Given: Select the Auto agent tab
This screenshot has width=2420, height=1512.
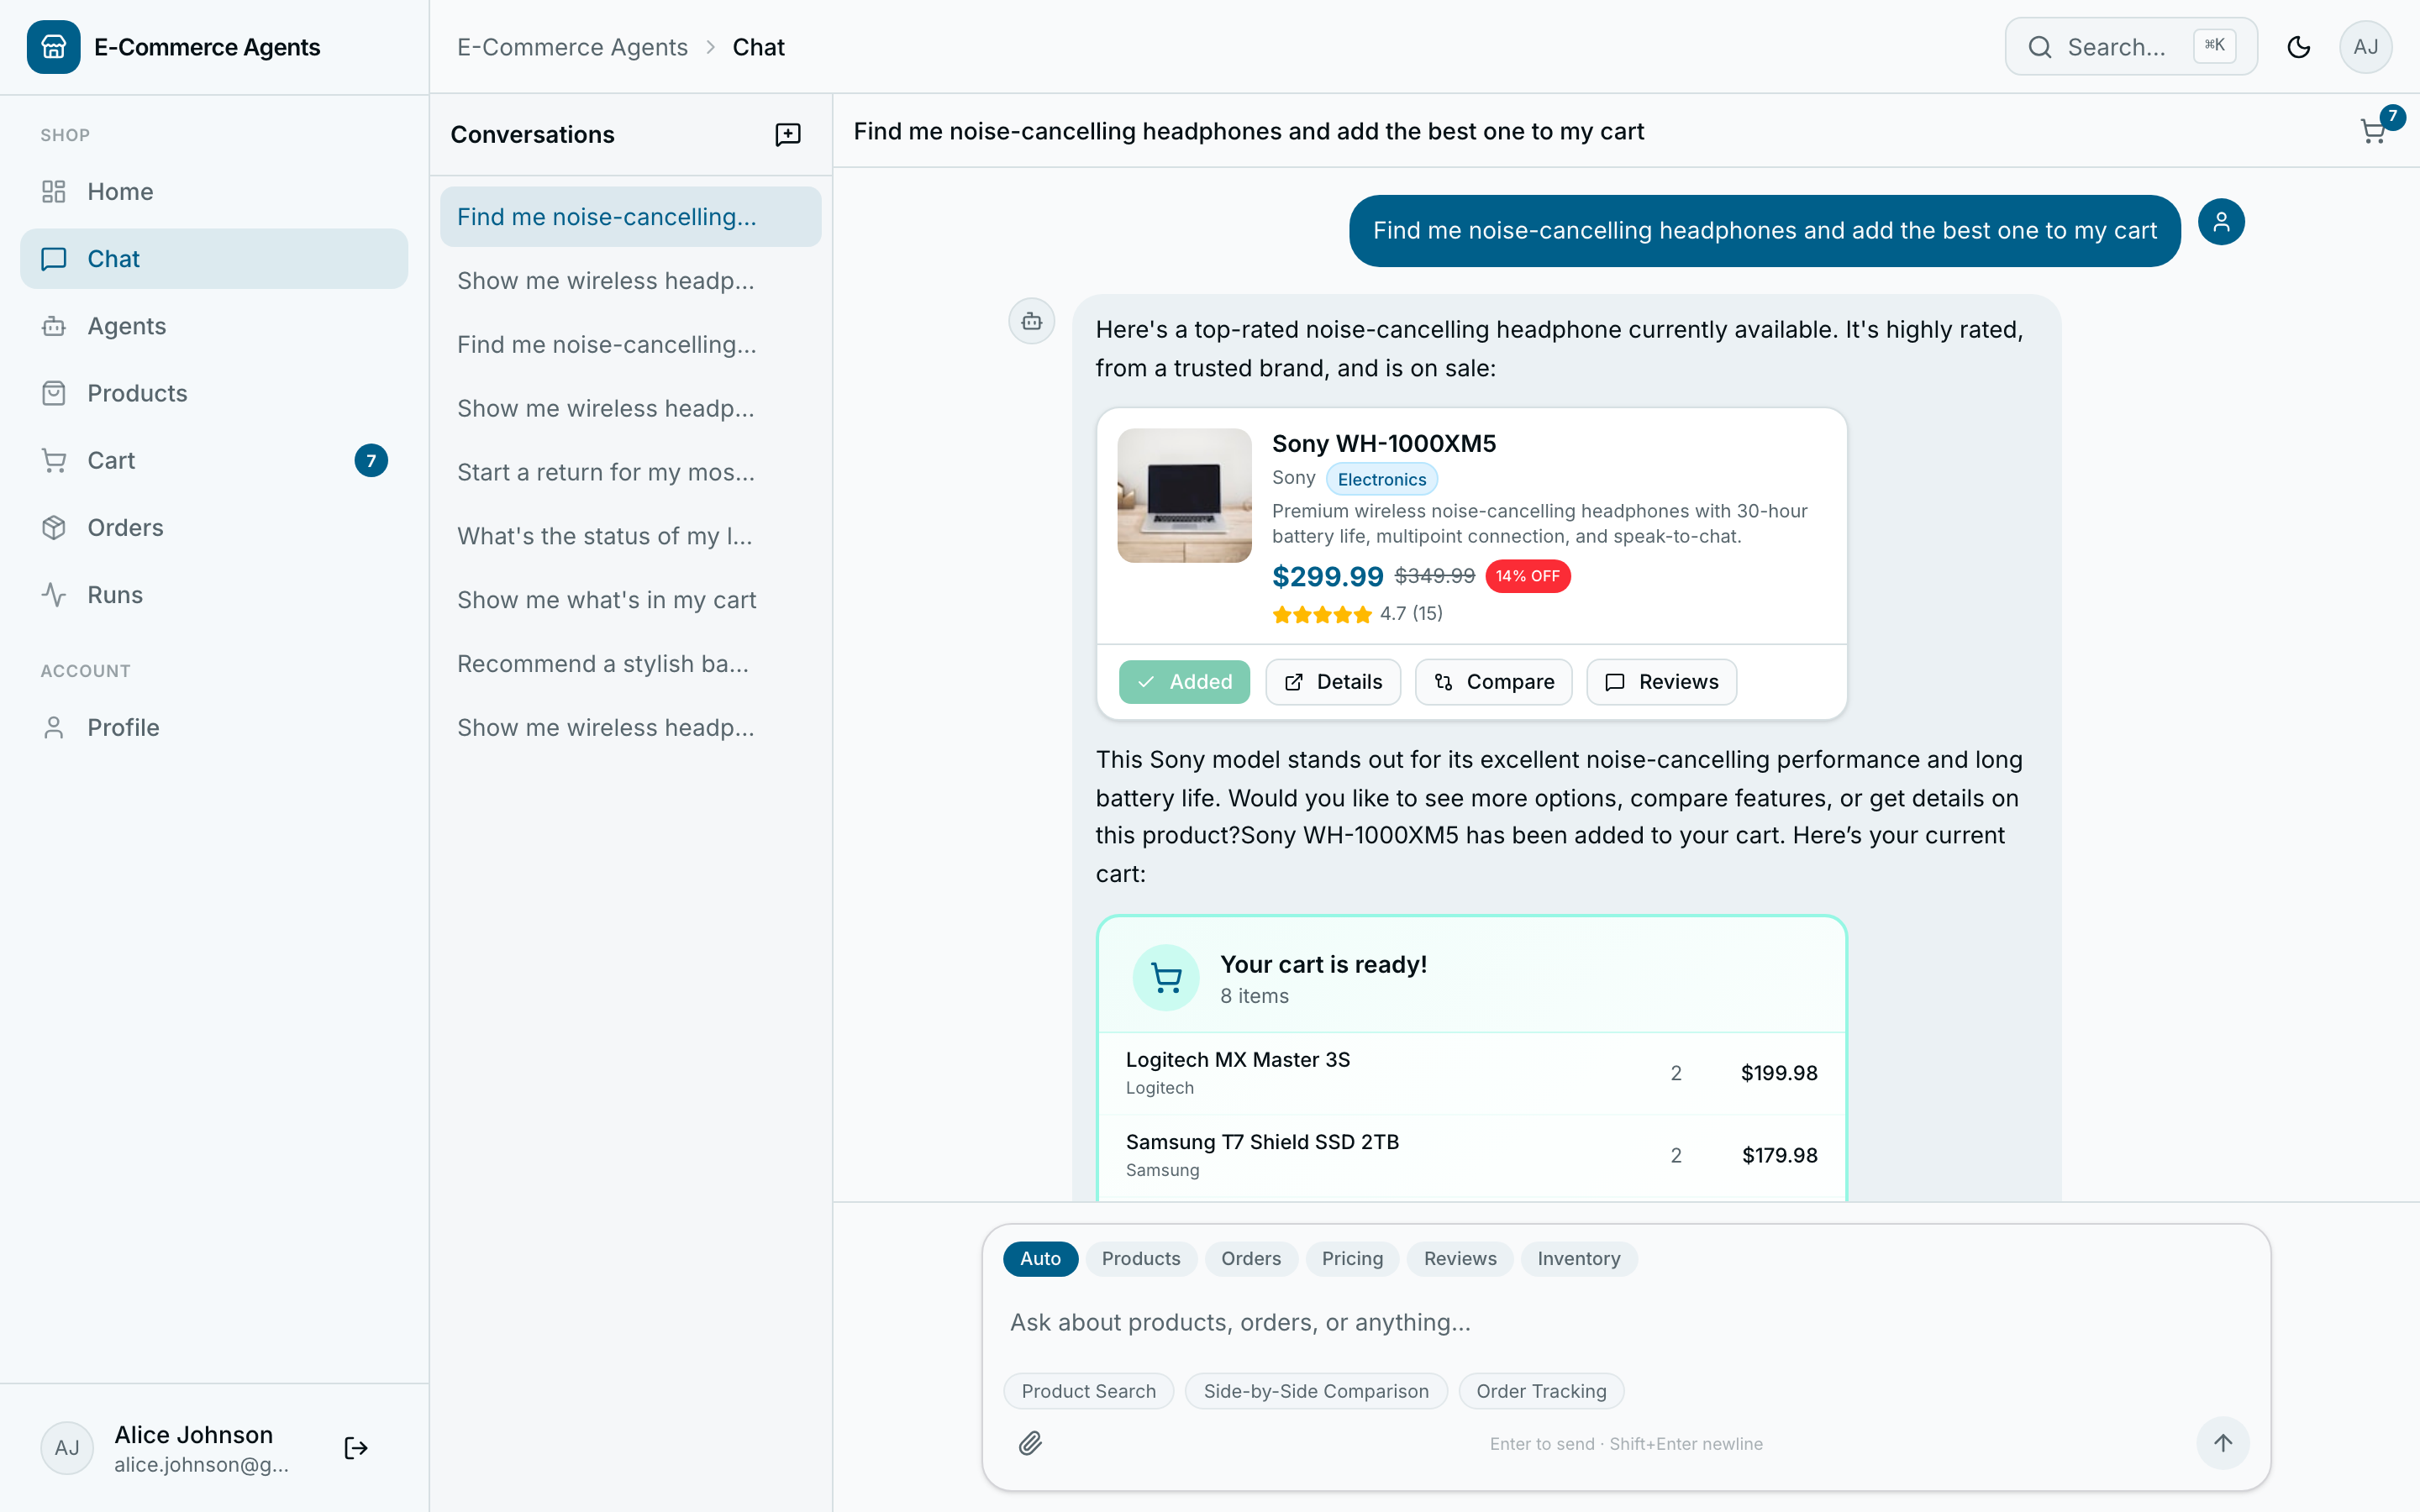Looking at the screenshot, I should (1040, 1258).
